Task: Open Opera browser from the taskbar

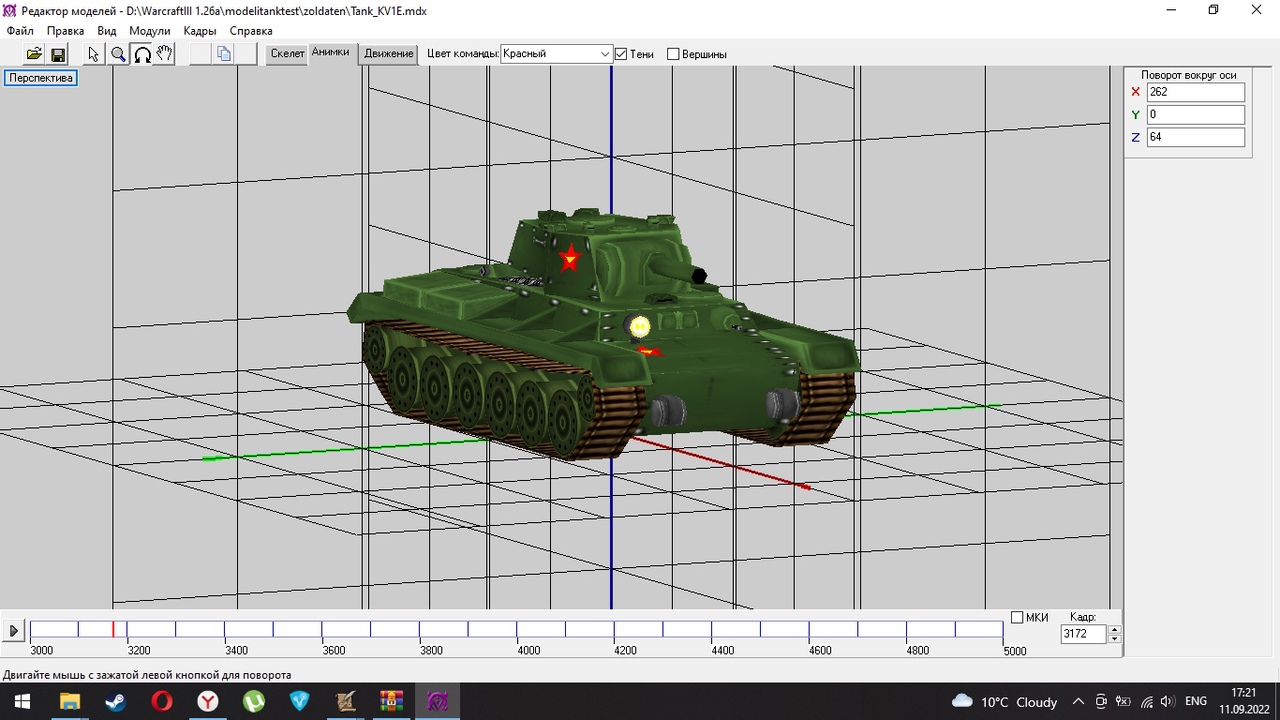Action: click(x=161, y=701)
